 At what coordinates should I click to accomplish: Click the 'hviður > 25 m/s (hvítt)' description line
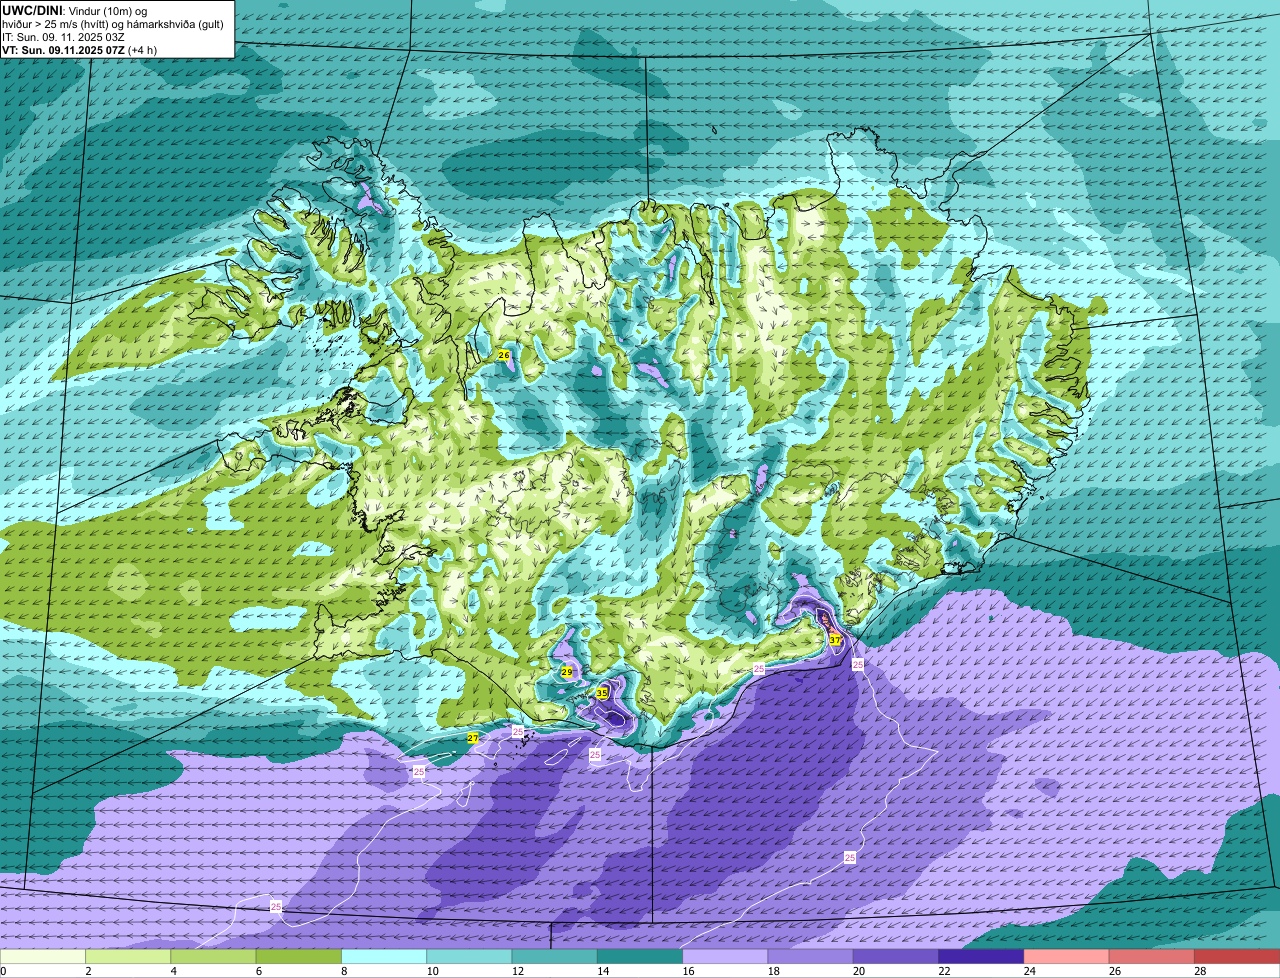tap(112, 23)
